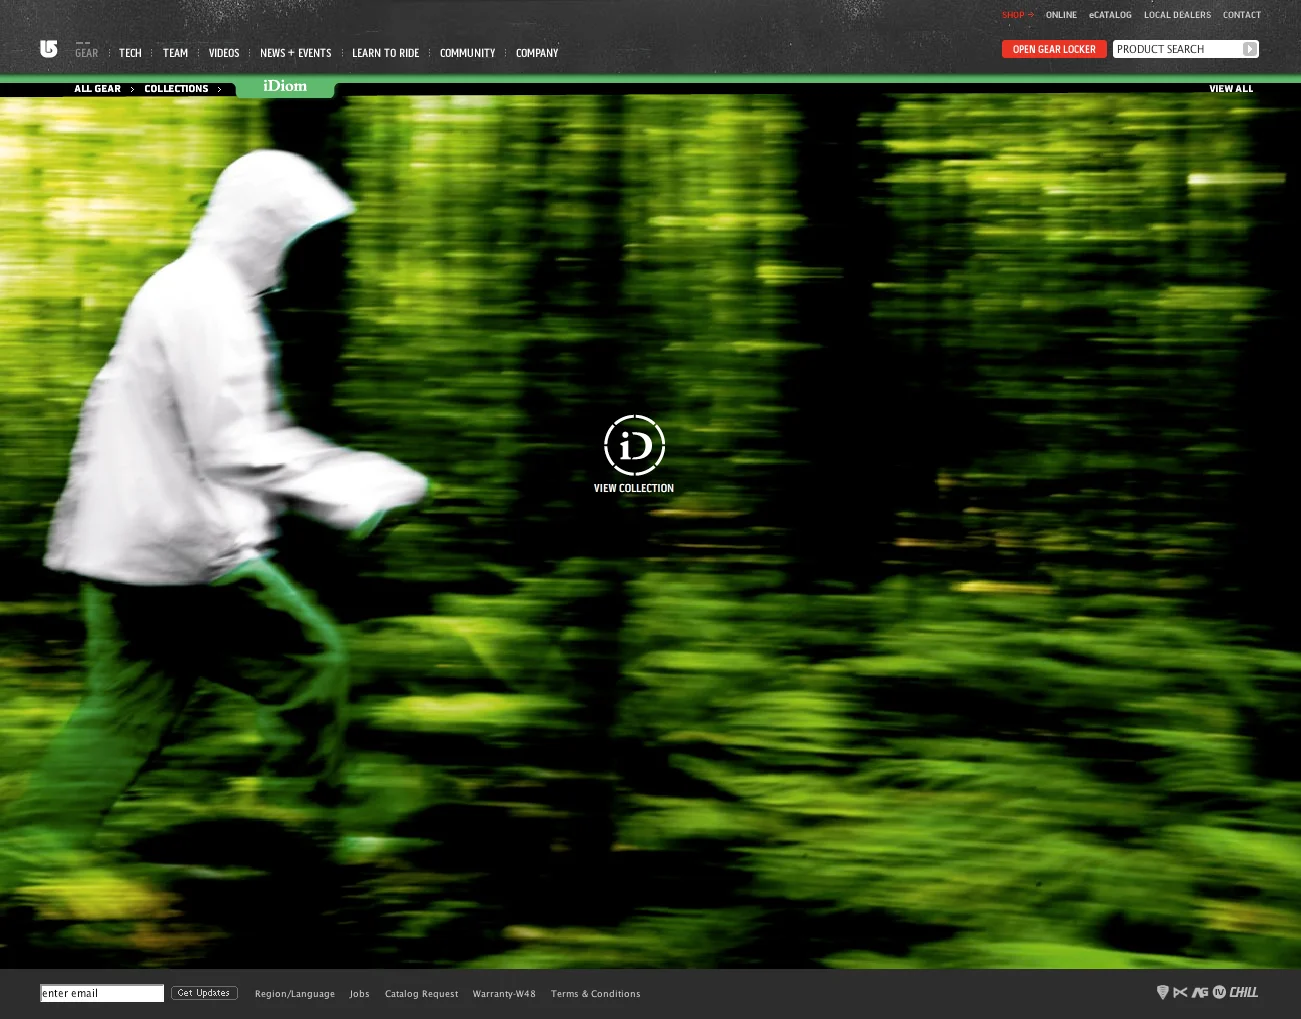Viewport: 1301px width, 1019px height.
Task: Open the TECH menu
Action: (x=130, y=53)
